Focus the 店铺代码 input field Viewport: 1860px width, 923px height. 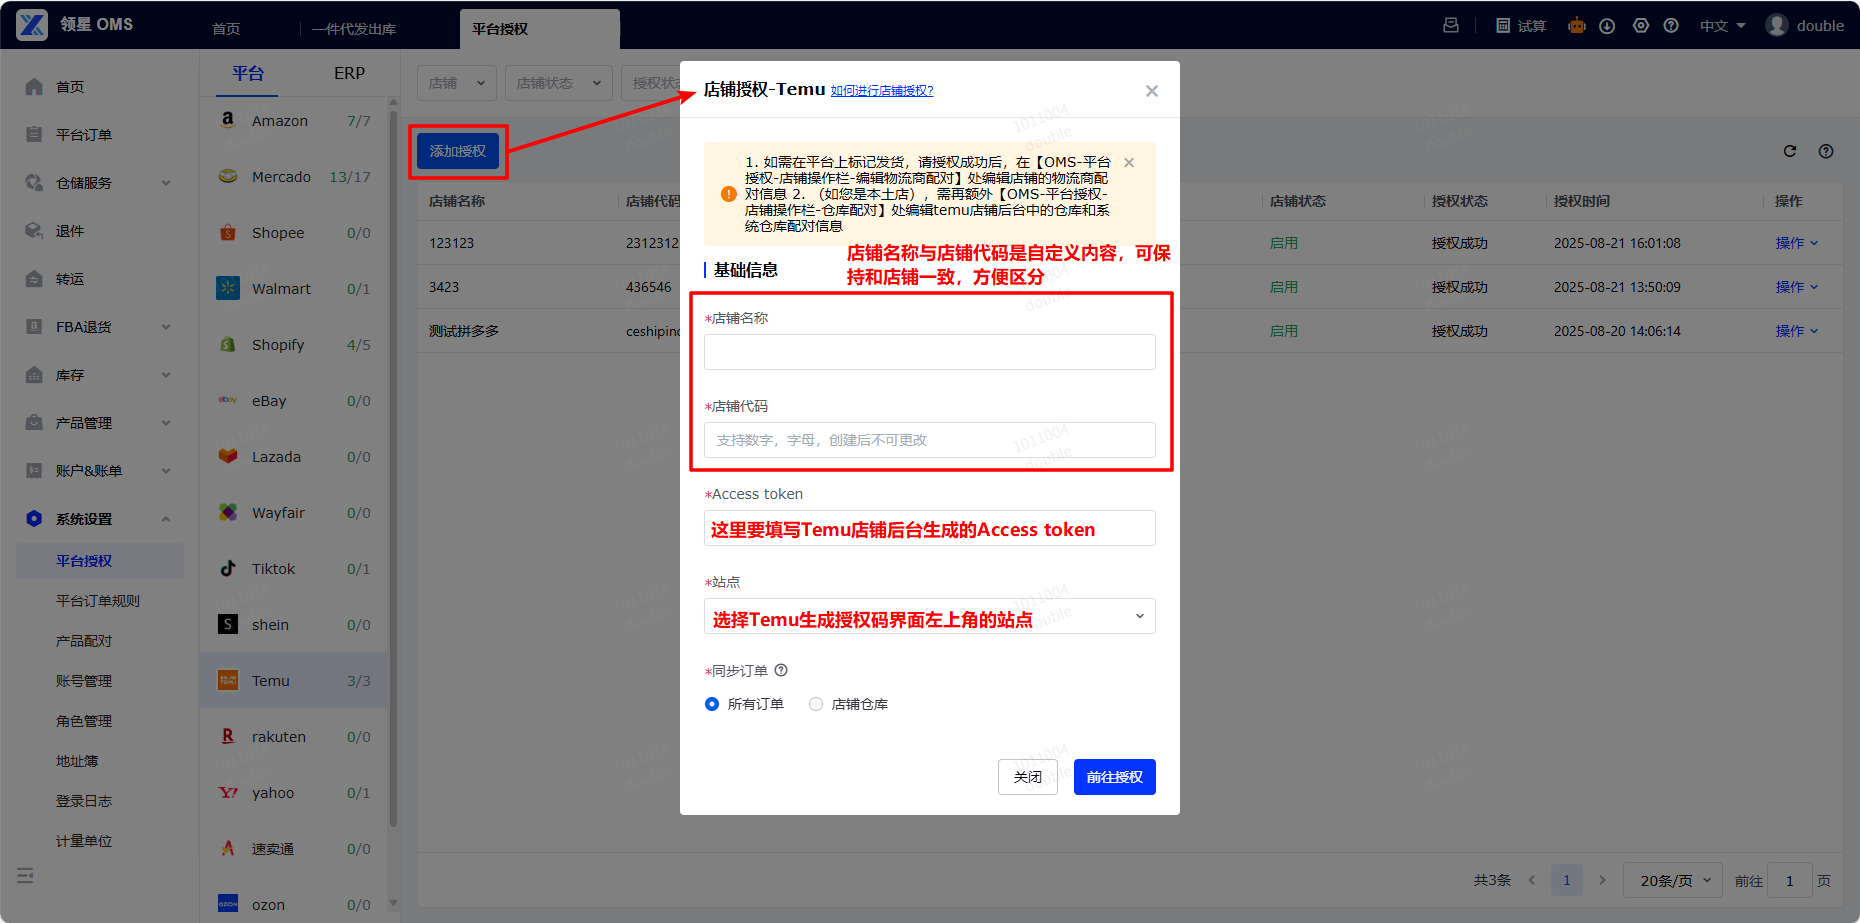click(930, 440)
